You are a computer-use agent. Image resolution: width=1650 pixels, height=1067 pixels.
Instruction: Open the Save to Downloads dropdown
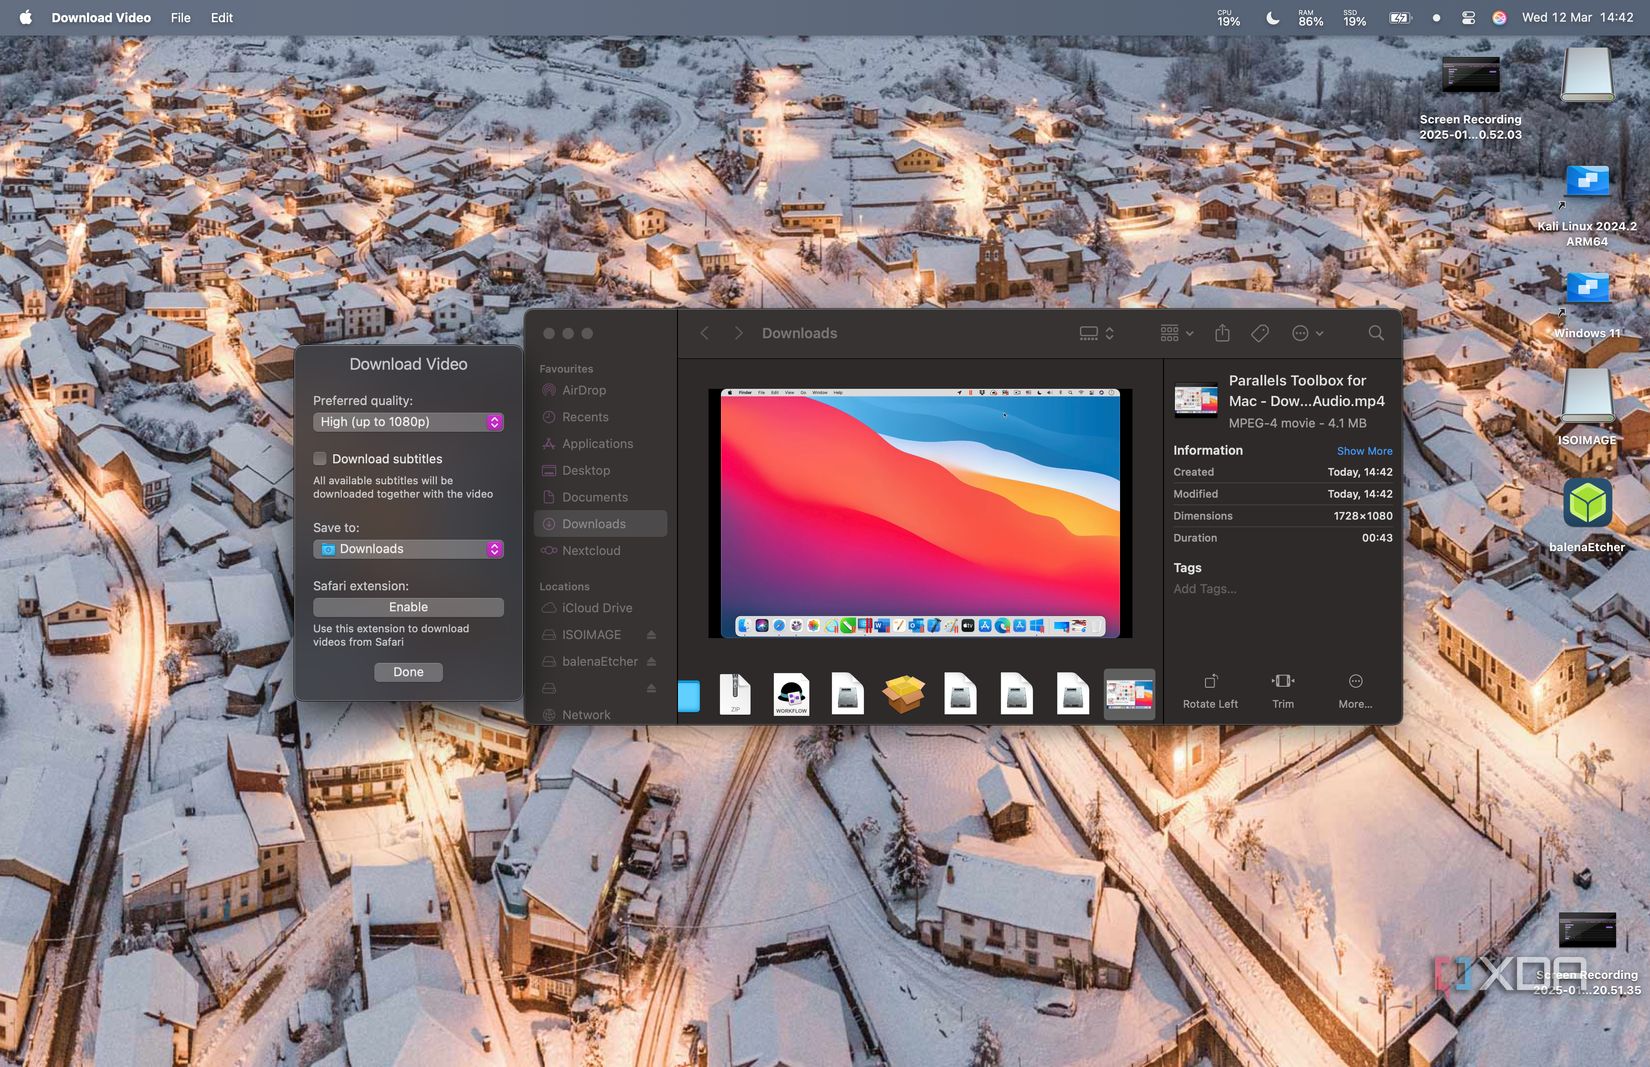(x=408, y=549)
